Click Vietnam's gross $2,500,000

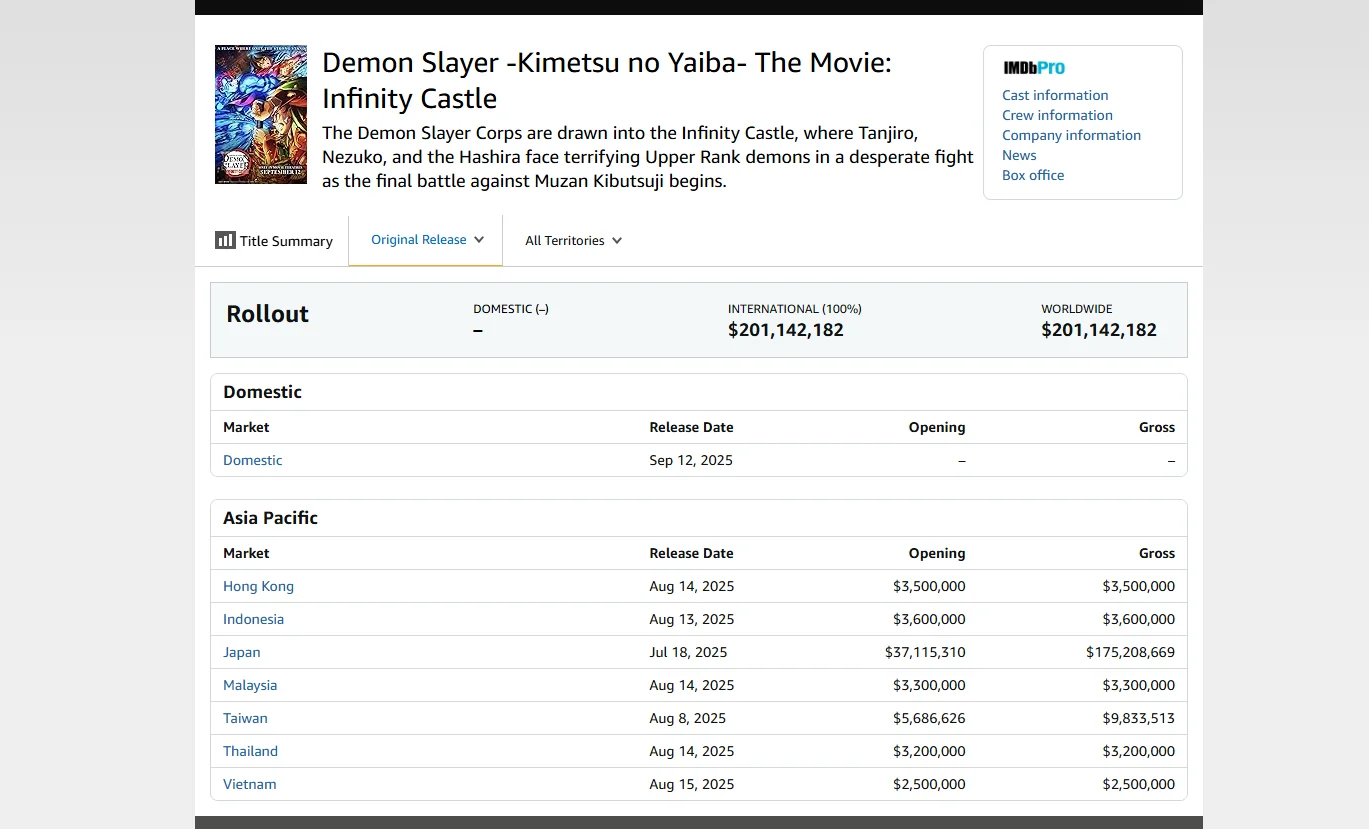(1138, 784)
